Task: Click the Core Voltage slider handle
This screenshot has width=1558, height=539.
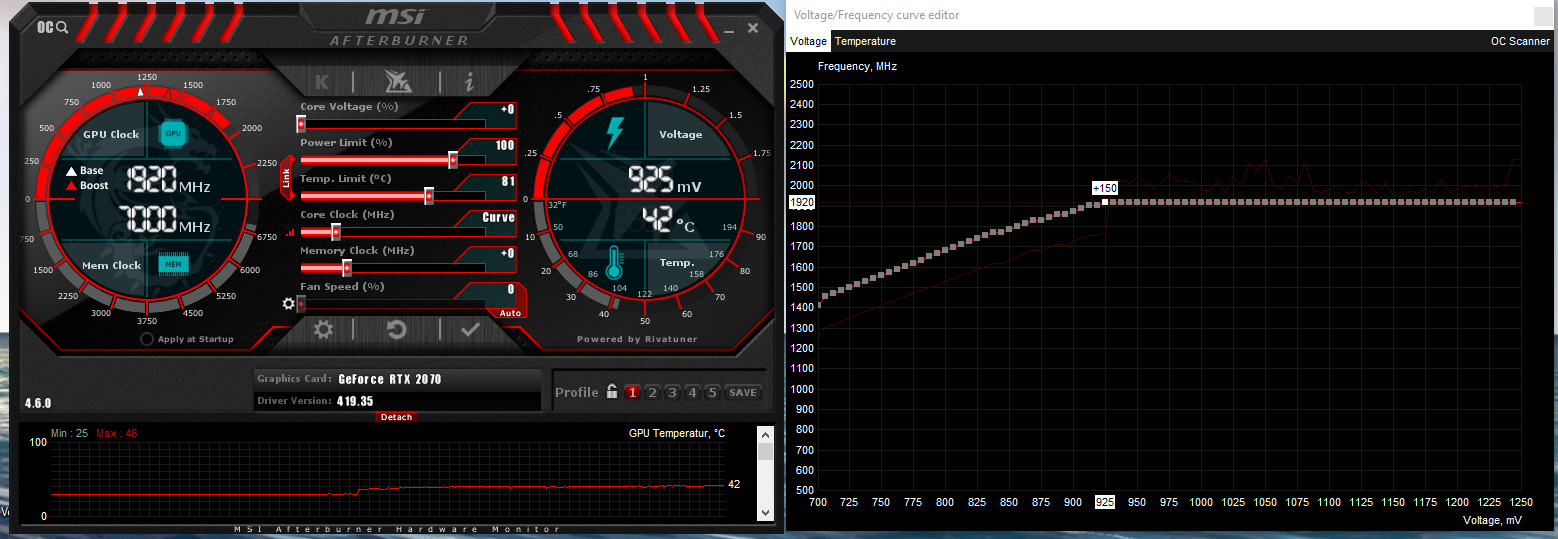Action: (x=301, y=124)
